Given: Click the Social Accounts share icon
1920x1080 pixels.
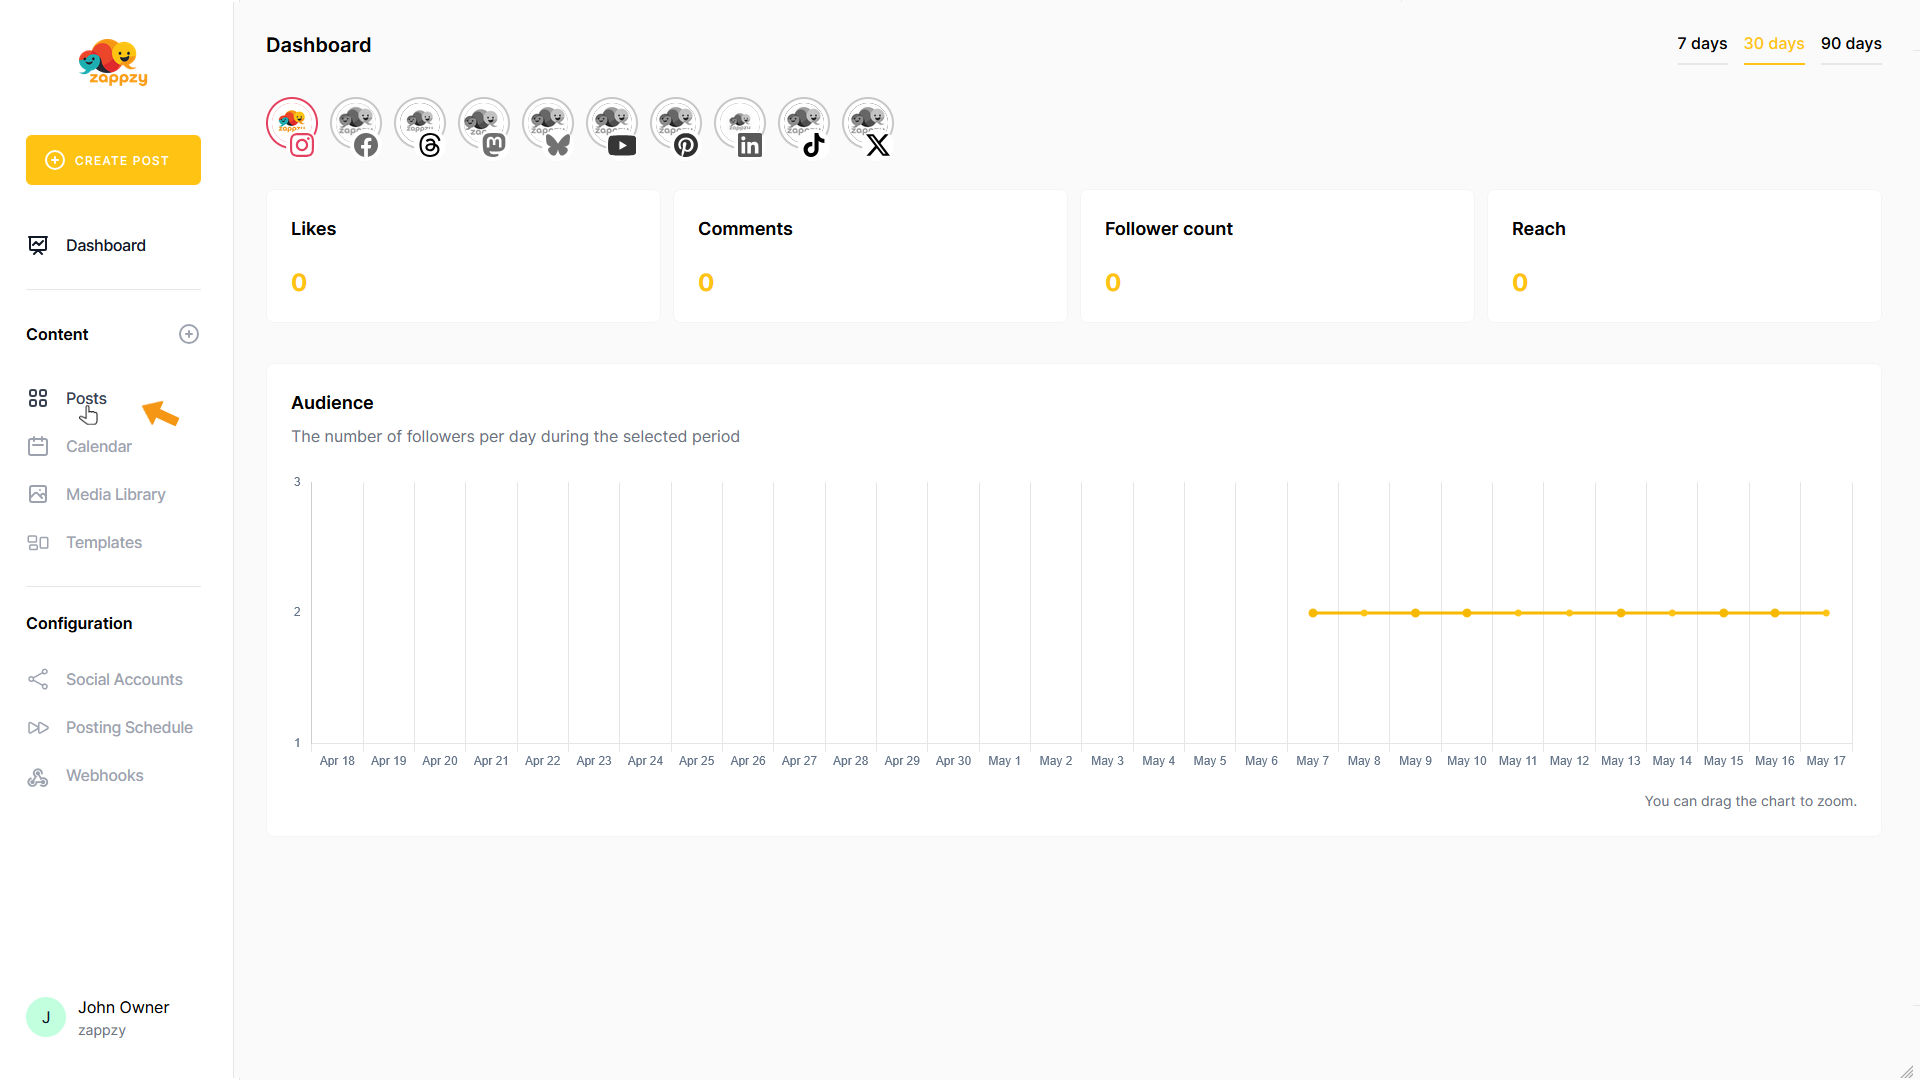Looking at the screenshot, I should coord(38,679).
